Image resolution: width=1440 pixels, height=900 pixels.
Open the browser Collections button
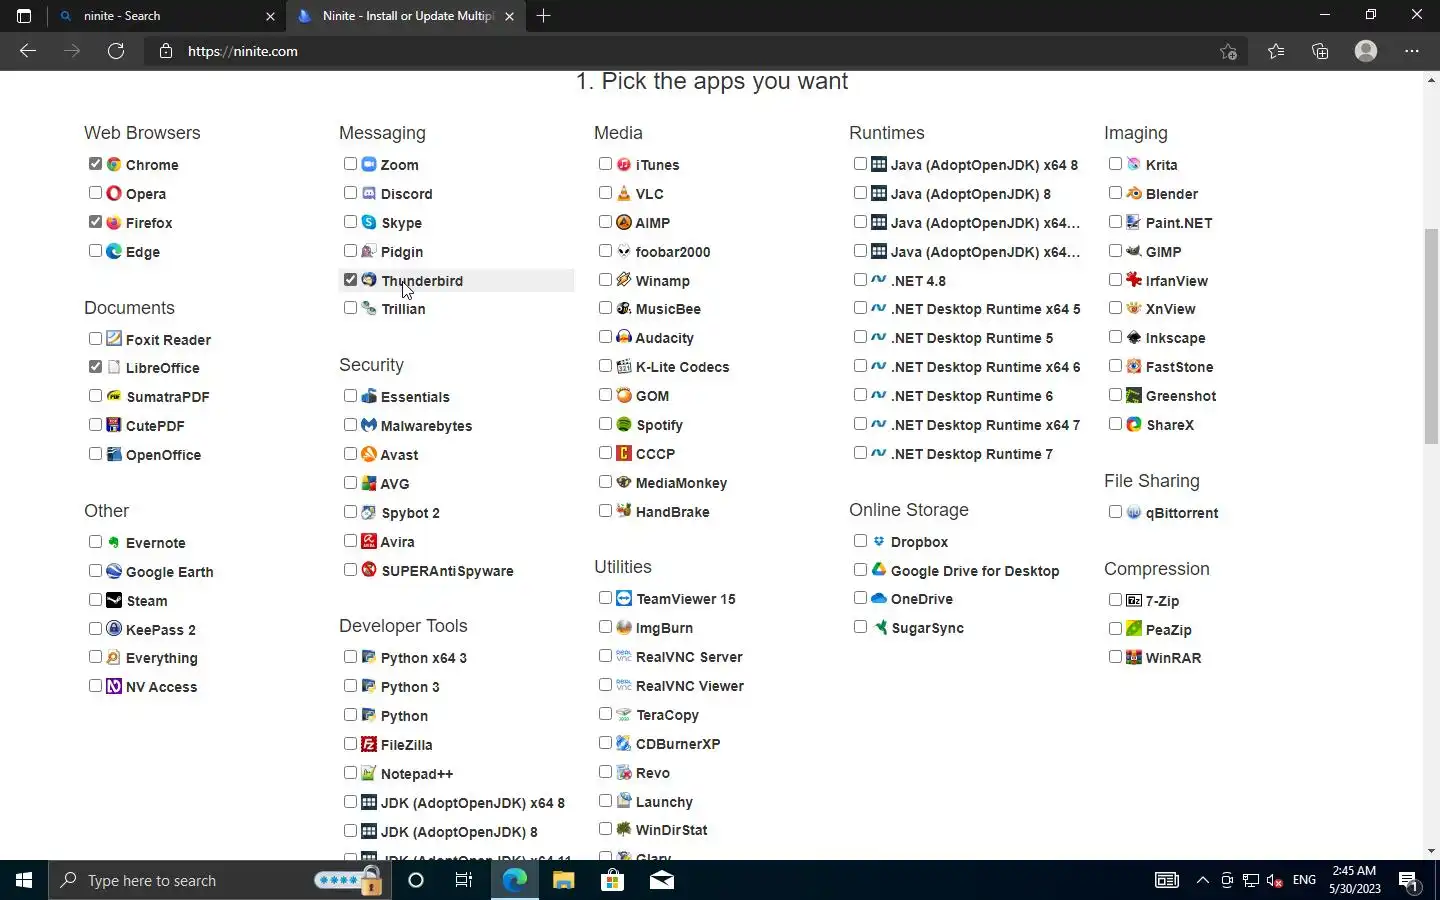click(x=1320, y=51)
